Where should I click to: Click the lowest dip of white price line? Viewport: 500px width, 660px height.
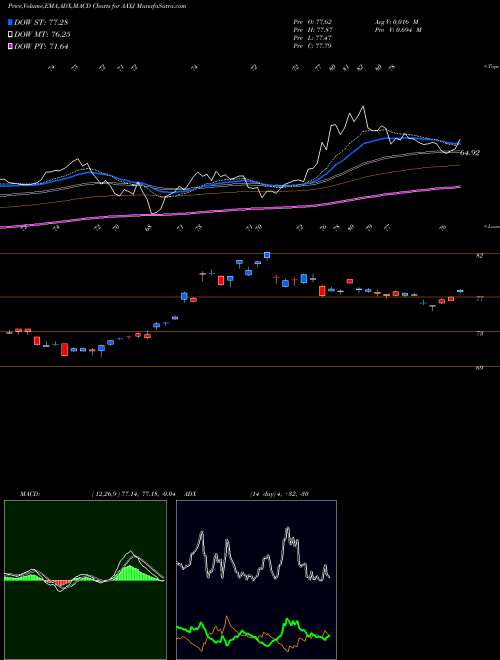coord(155,213)
